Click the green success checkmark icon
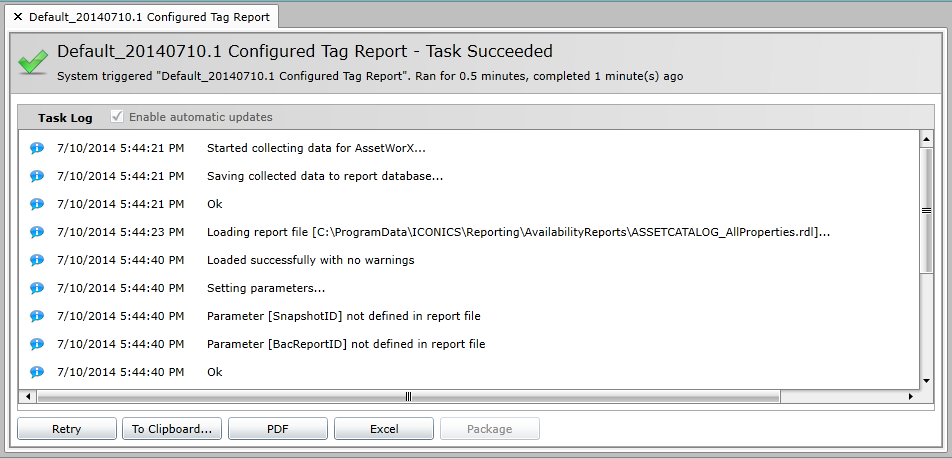Image resolution: width=952 pixels, height=459 pixels. 32,62
